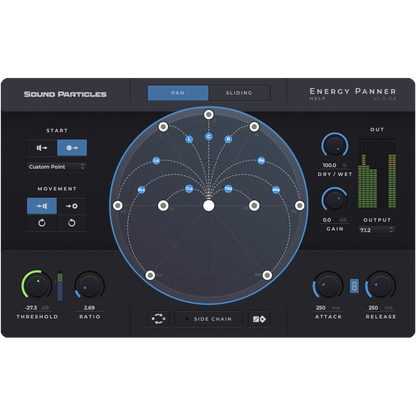416x416 pixels.
Task: Select the speaker-position start mode icon
Action: pyautogui.click(x=42, y=148)
